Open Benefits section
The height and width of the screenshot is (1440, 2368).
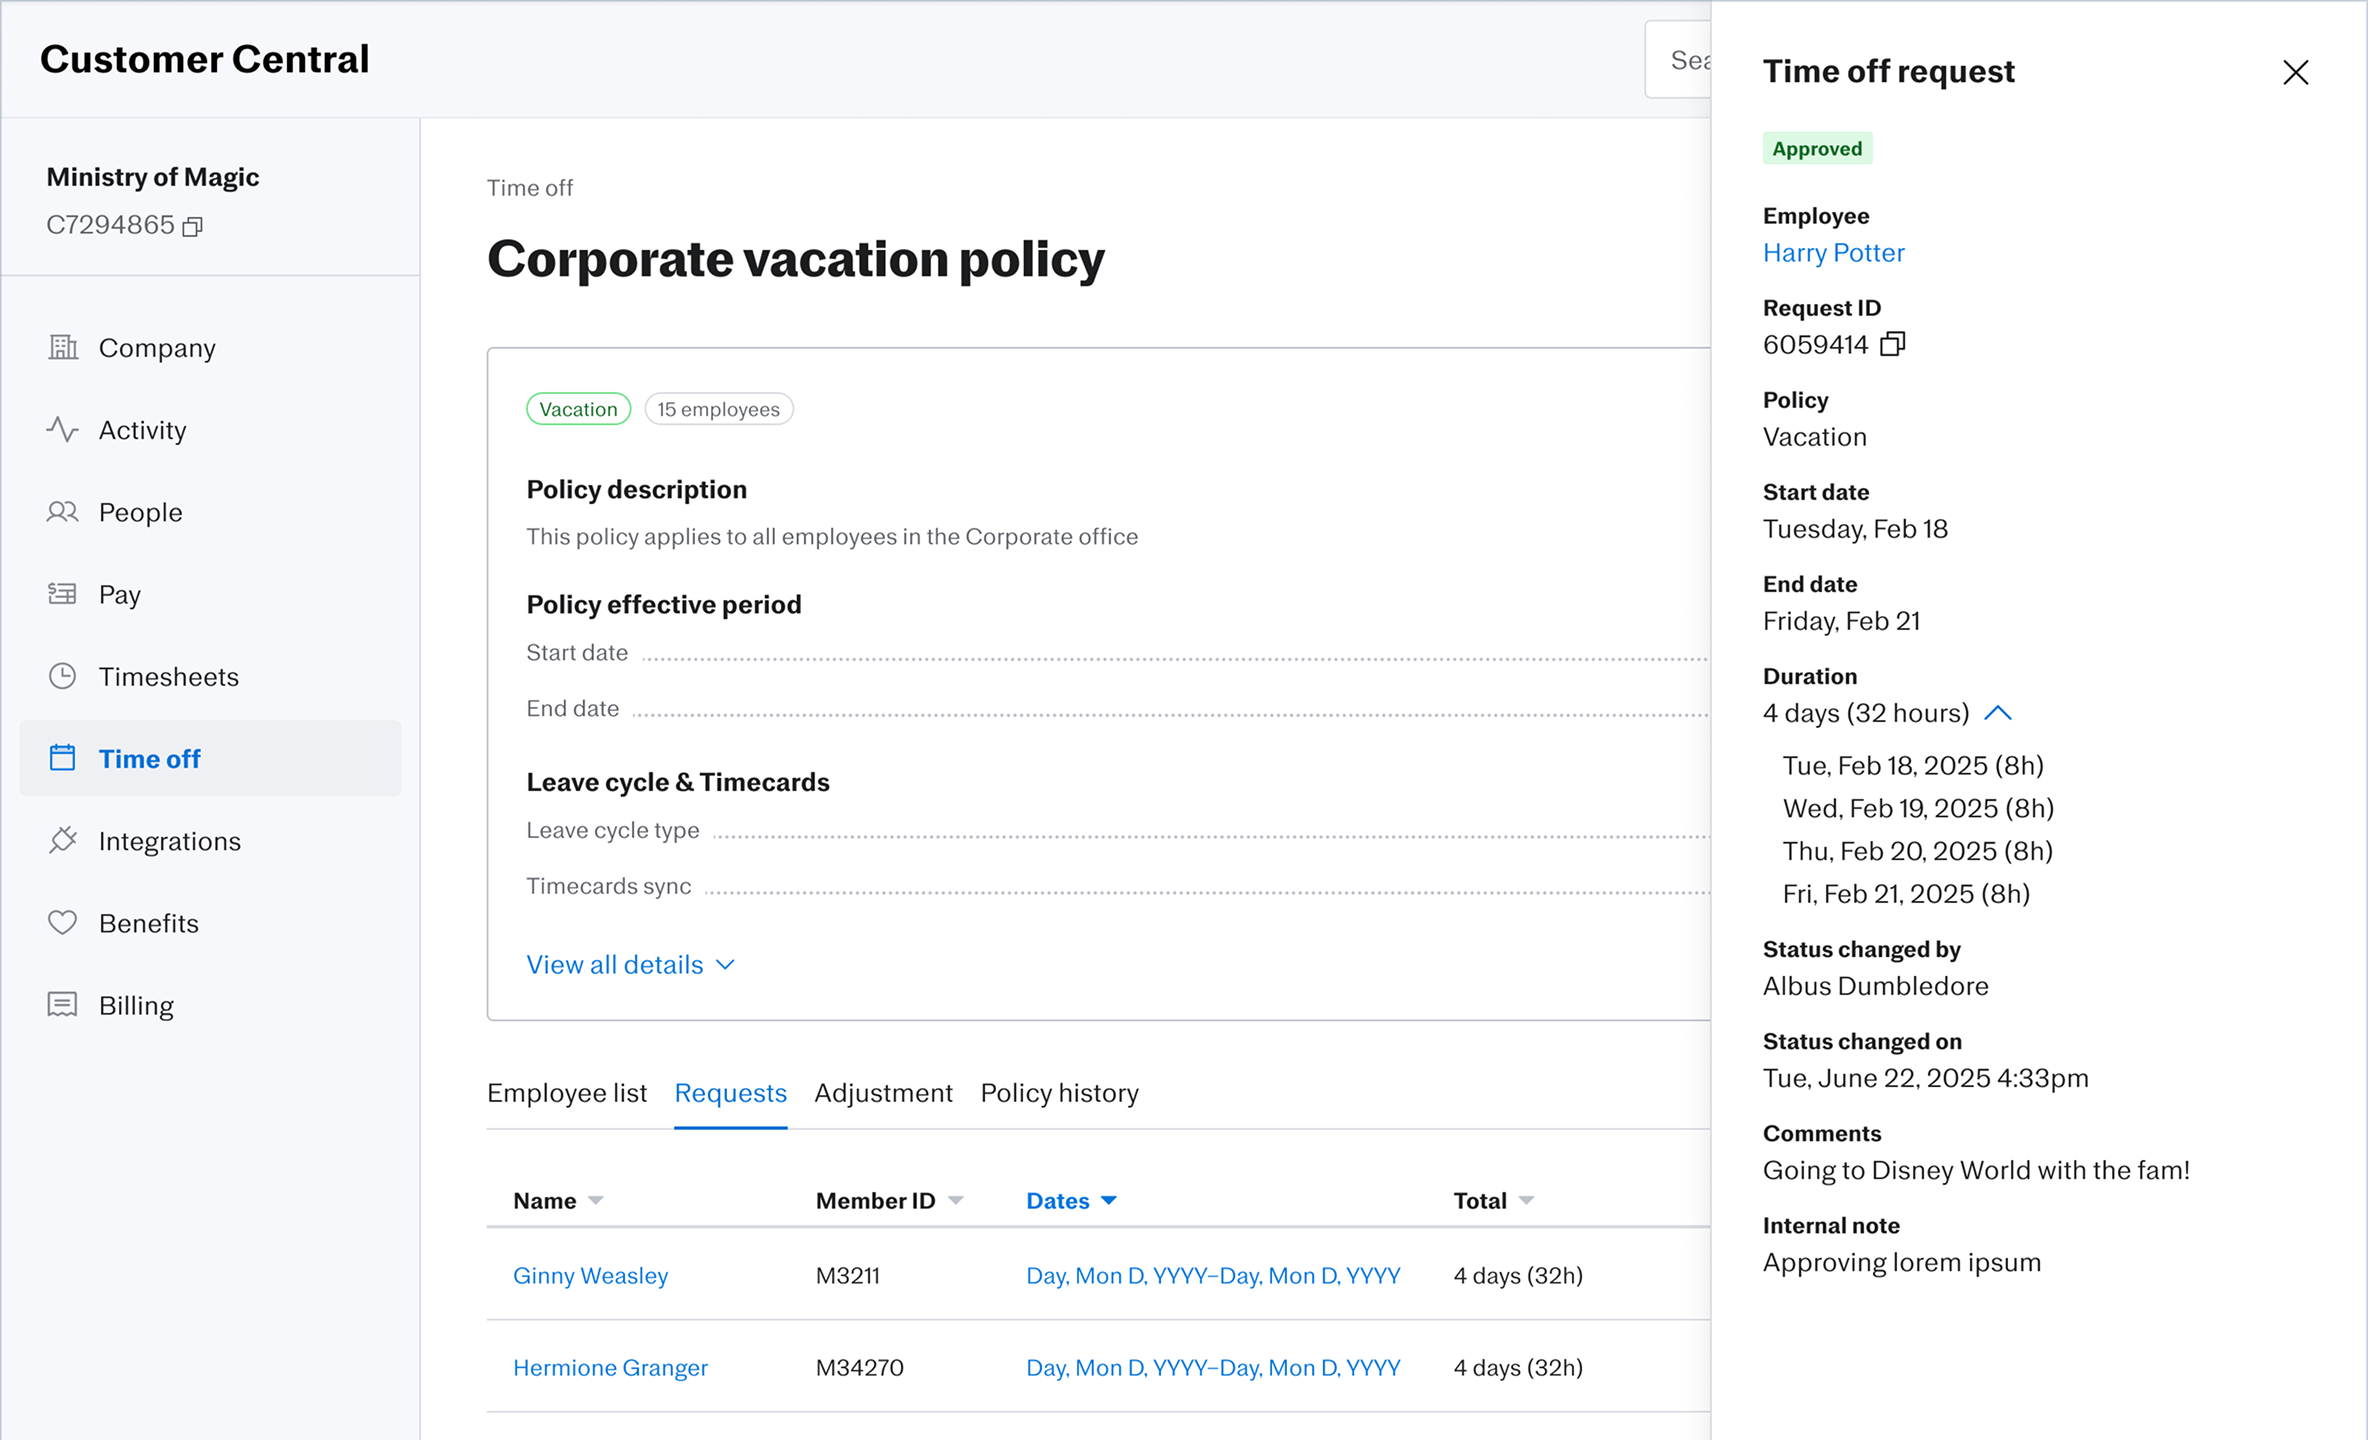pyautogui.click(x=210, y=922)
